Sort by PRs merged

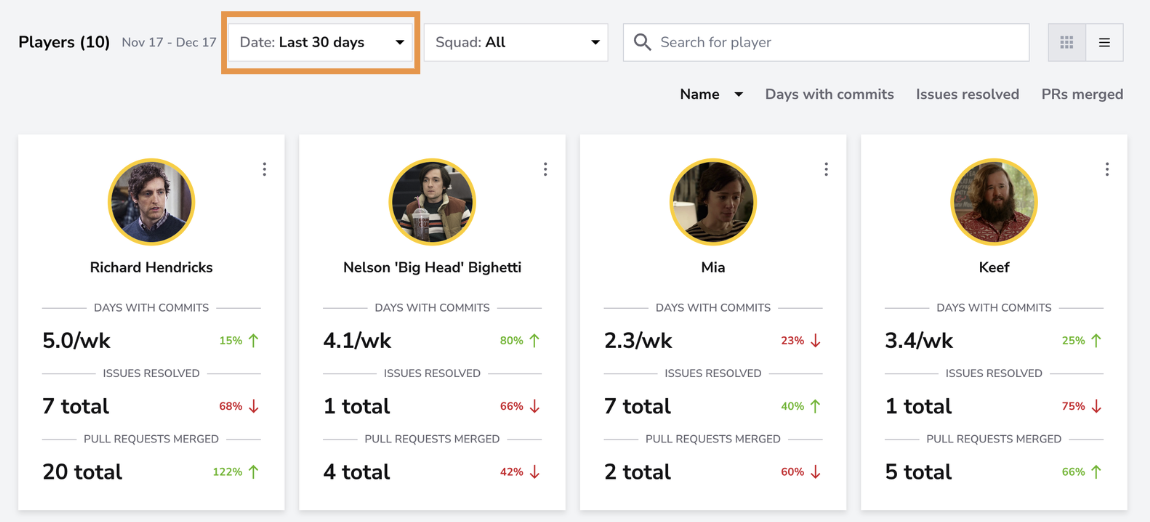[1083, 94]
